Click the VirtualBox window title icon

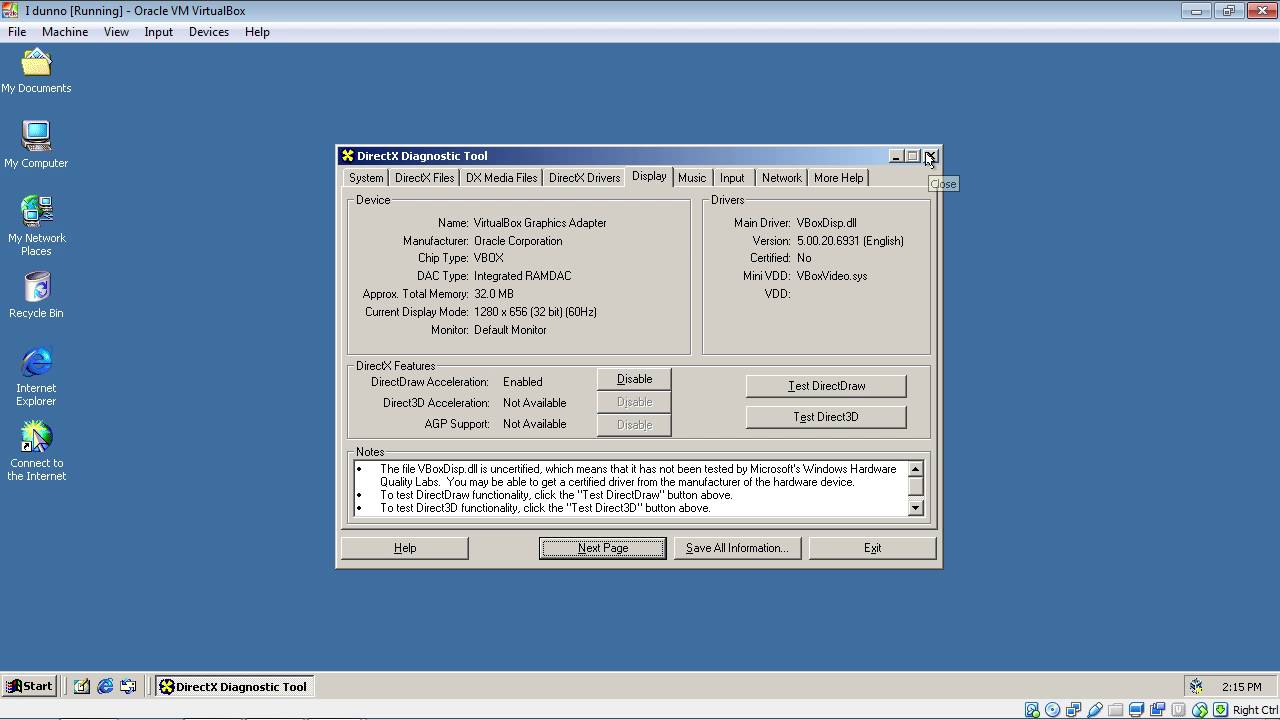click(10, 11)
